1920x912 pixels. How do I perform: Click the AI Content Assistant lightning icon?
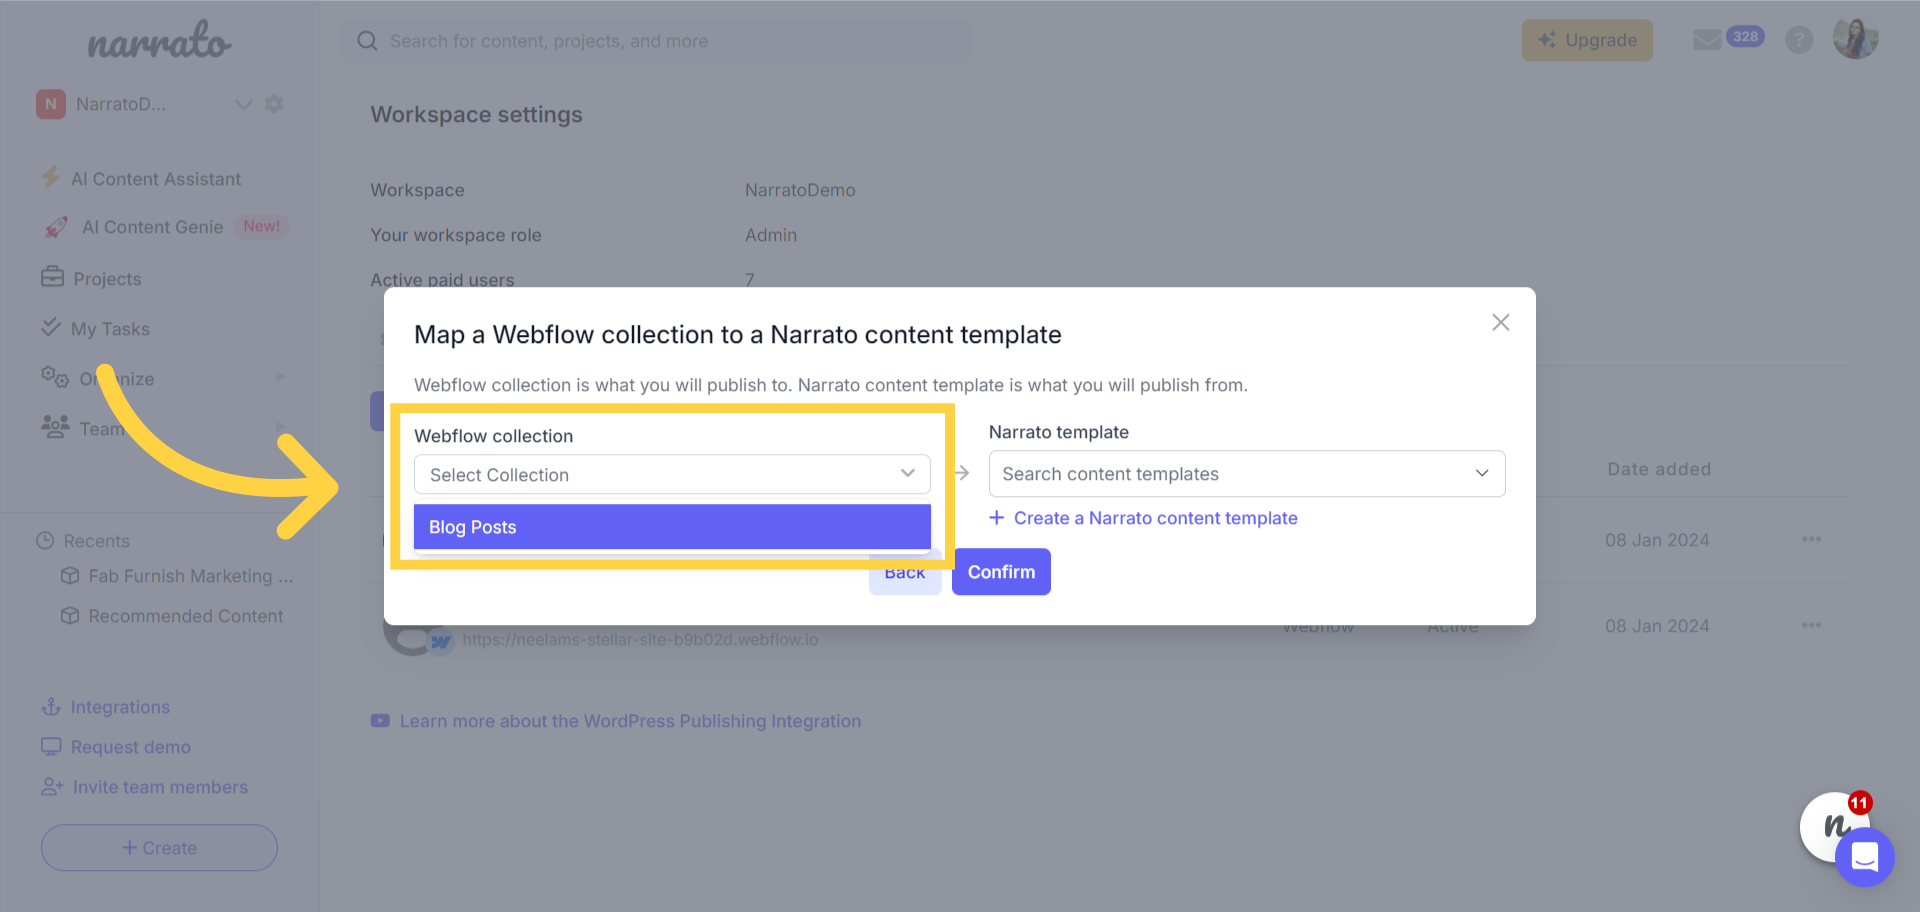(x=50, y=178)
